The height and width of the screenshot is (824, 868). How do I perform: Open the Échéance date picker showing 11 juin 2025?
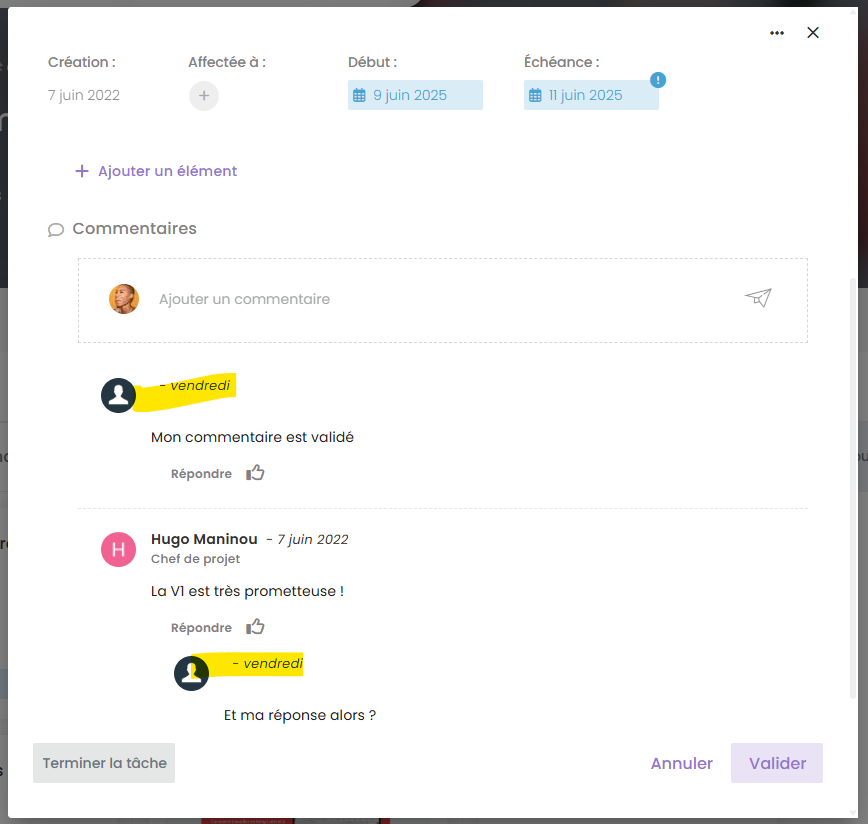[590, 96]
